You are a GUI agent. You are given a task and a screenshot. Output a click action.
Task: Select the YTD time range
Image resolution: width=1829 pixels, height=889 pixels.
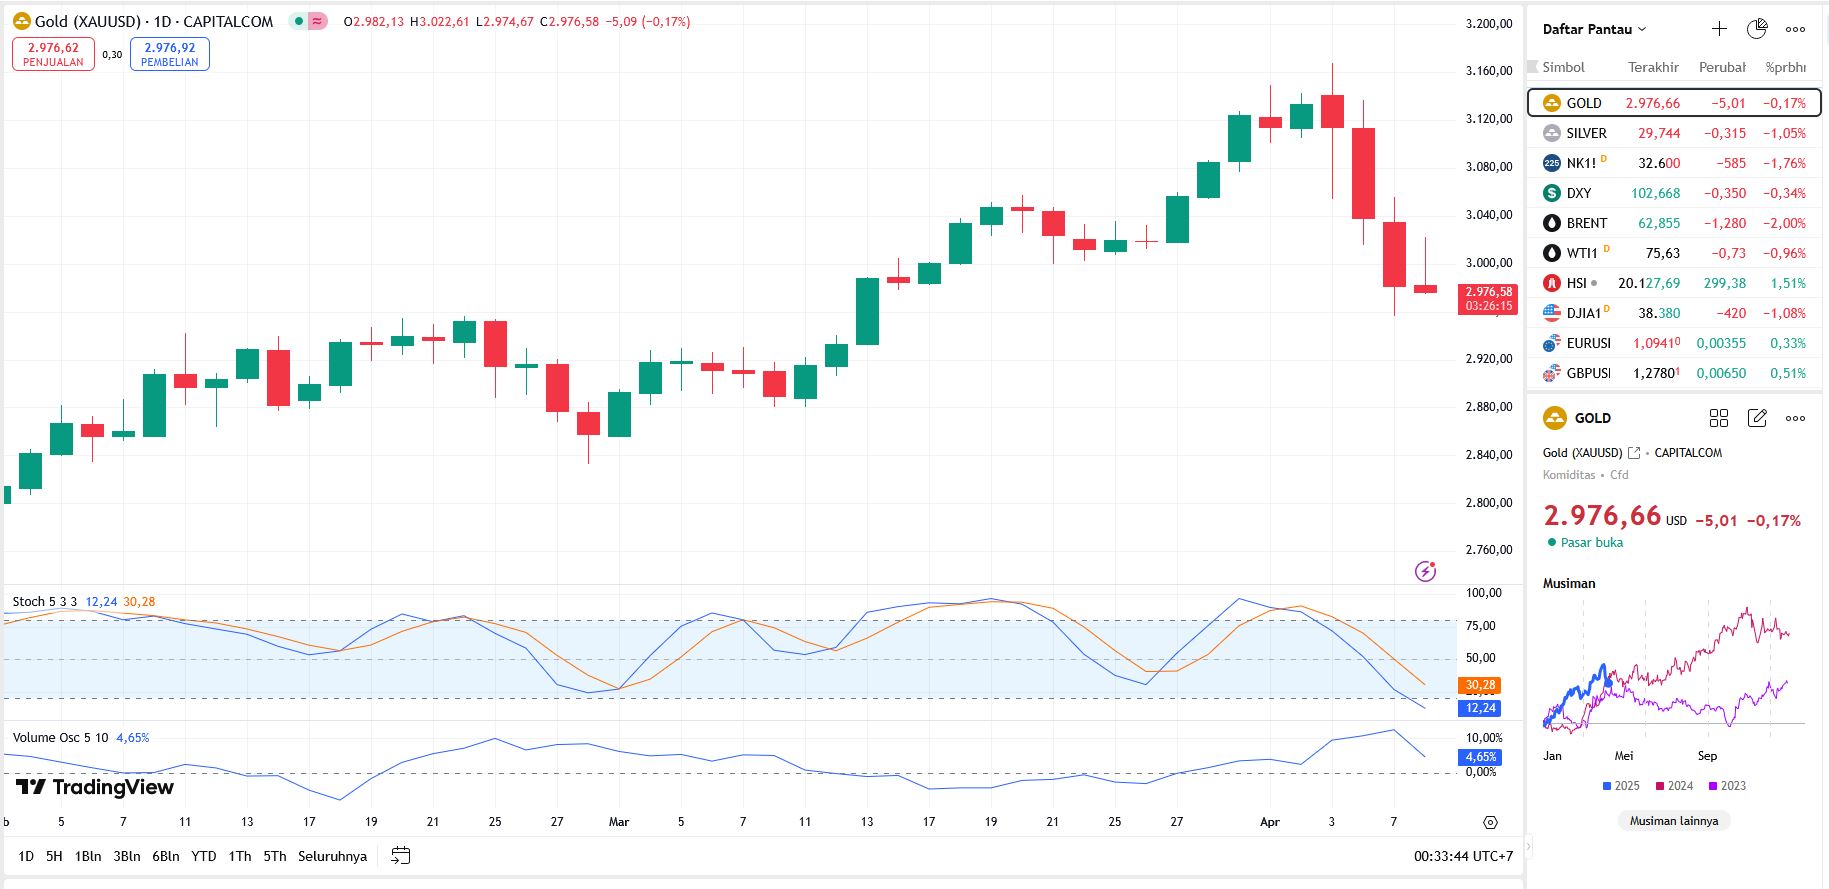[204, 856]
